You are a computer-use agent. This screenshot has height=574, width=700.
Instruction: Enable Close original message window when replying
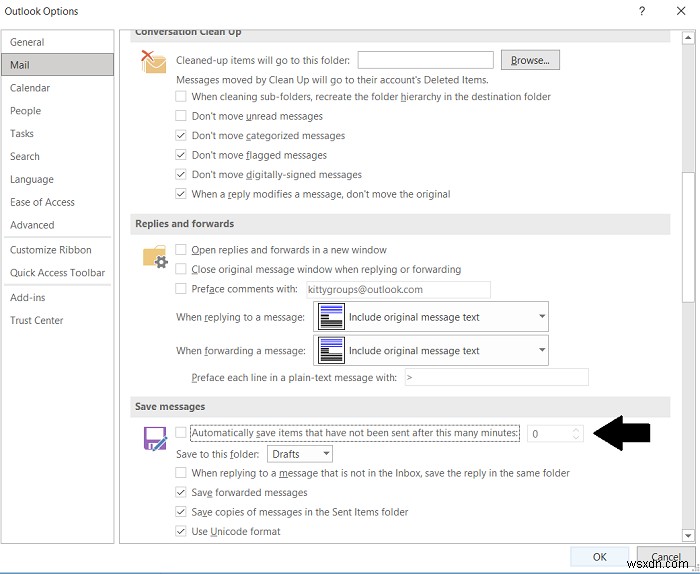pos(180,269)
